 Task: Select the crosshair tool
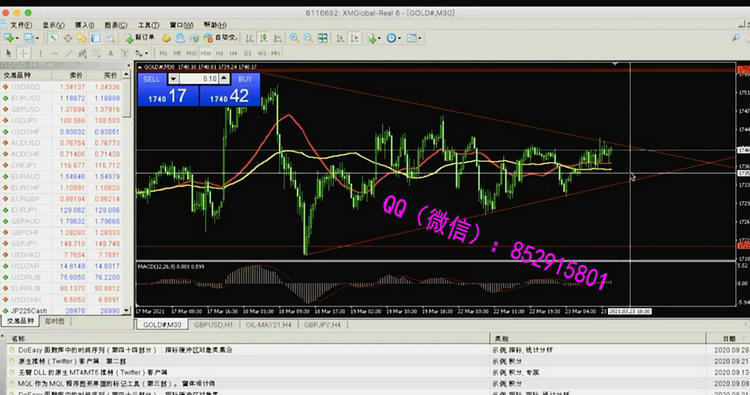(x=23, y=53)
